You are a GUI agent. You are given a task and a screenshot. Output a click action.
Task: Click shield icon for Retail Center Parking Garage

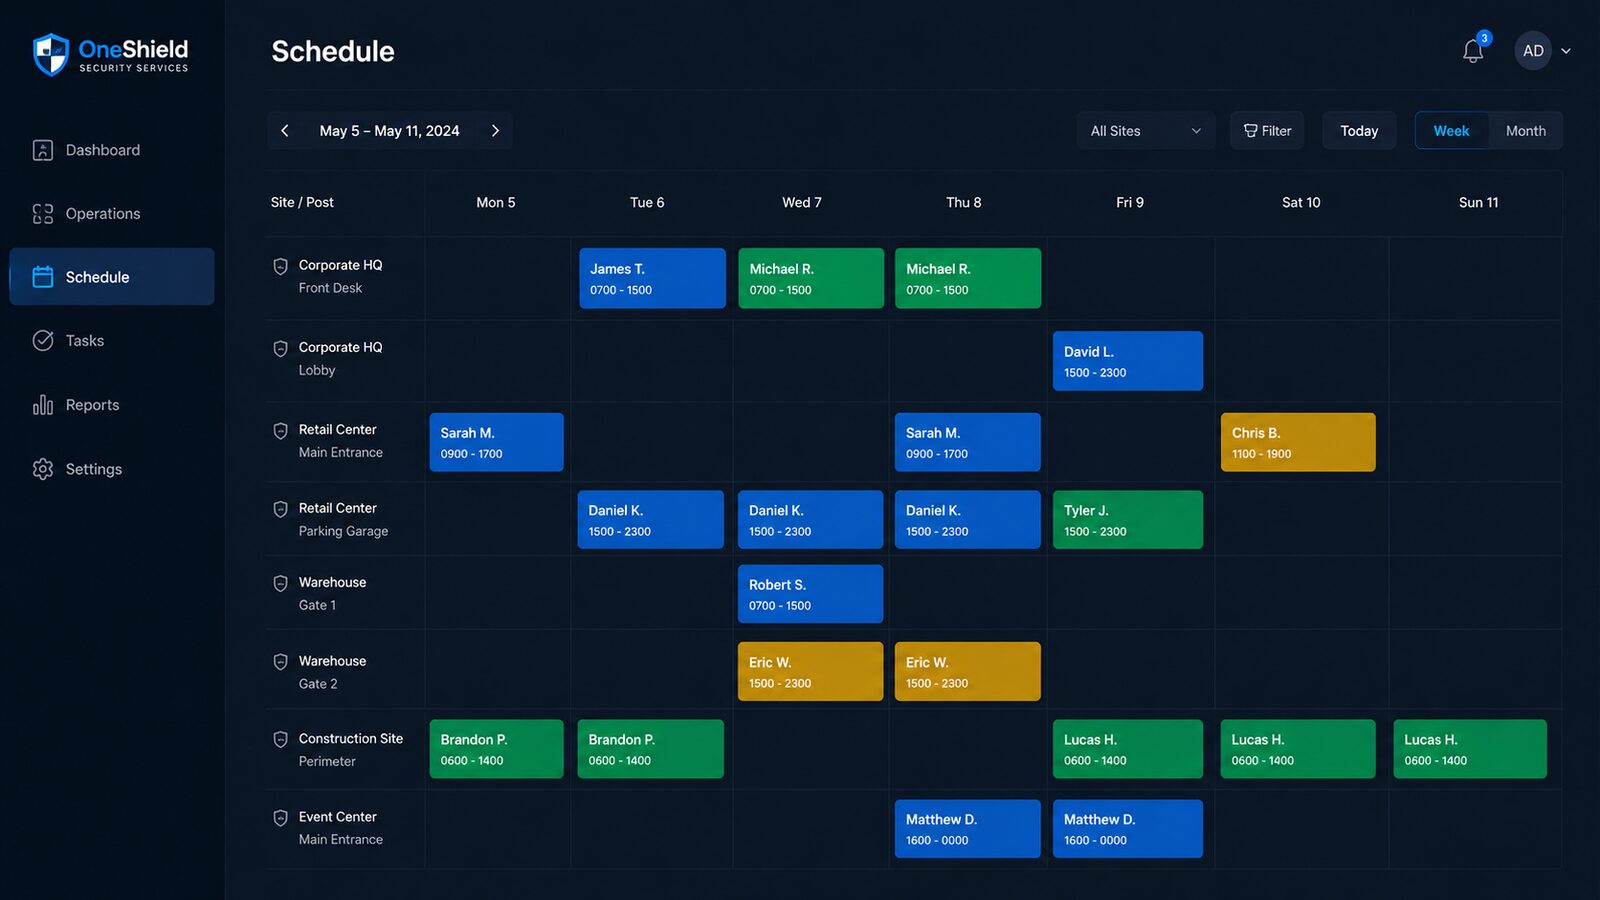pyautogui.click(x=281, y=509)
